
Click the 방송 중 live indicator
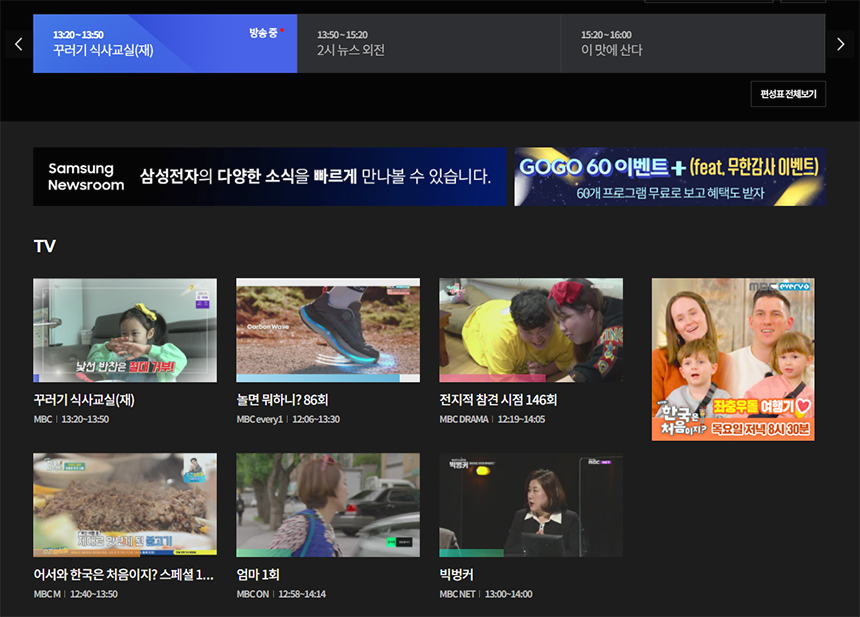(267, 33)
